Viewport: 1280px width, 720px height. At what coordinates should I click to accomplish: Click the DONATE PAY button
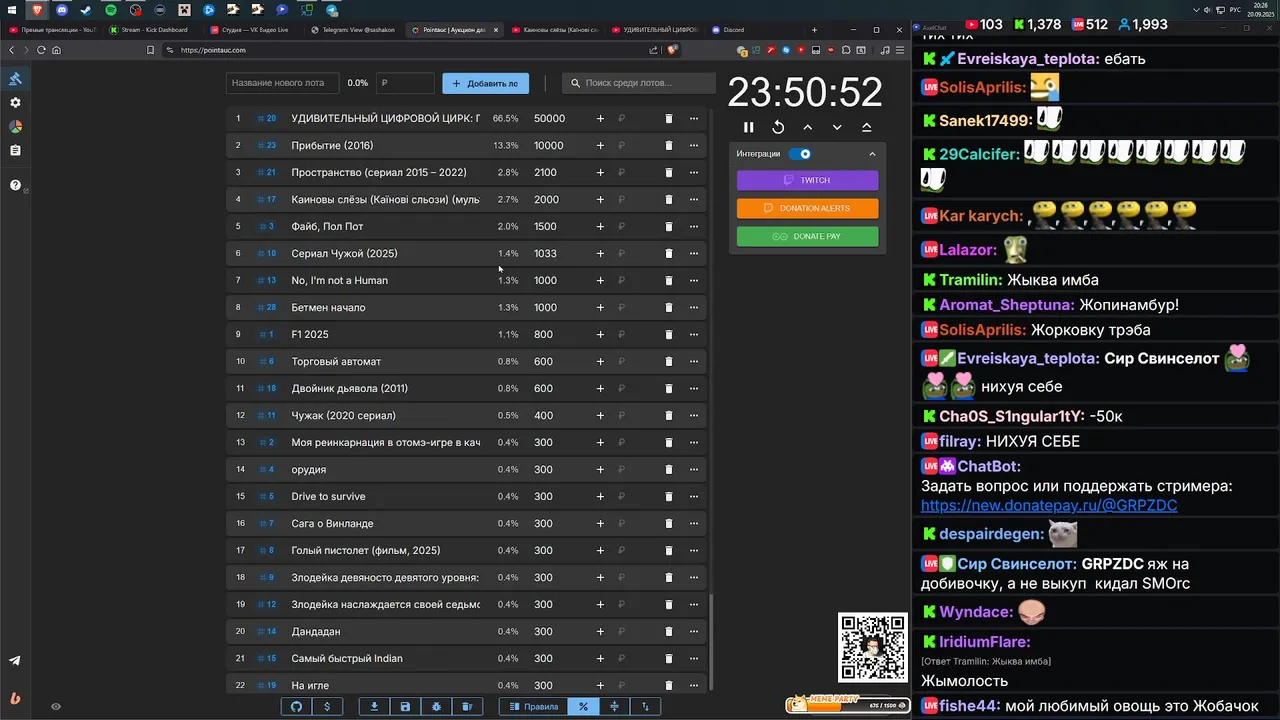tap(807, 236)
